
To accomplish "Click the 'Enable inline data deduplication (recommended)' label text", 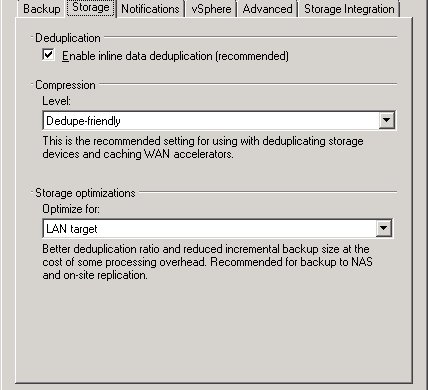I will pyautogui.click(x=175, y=56).
